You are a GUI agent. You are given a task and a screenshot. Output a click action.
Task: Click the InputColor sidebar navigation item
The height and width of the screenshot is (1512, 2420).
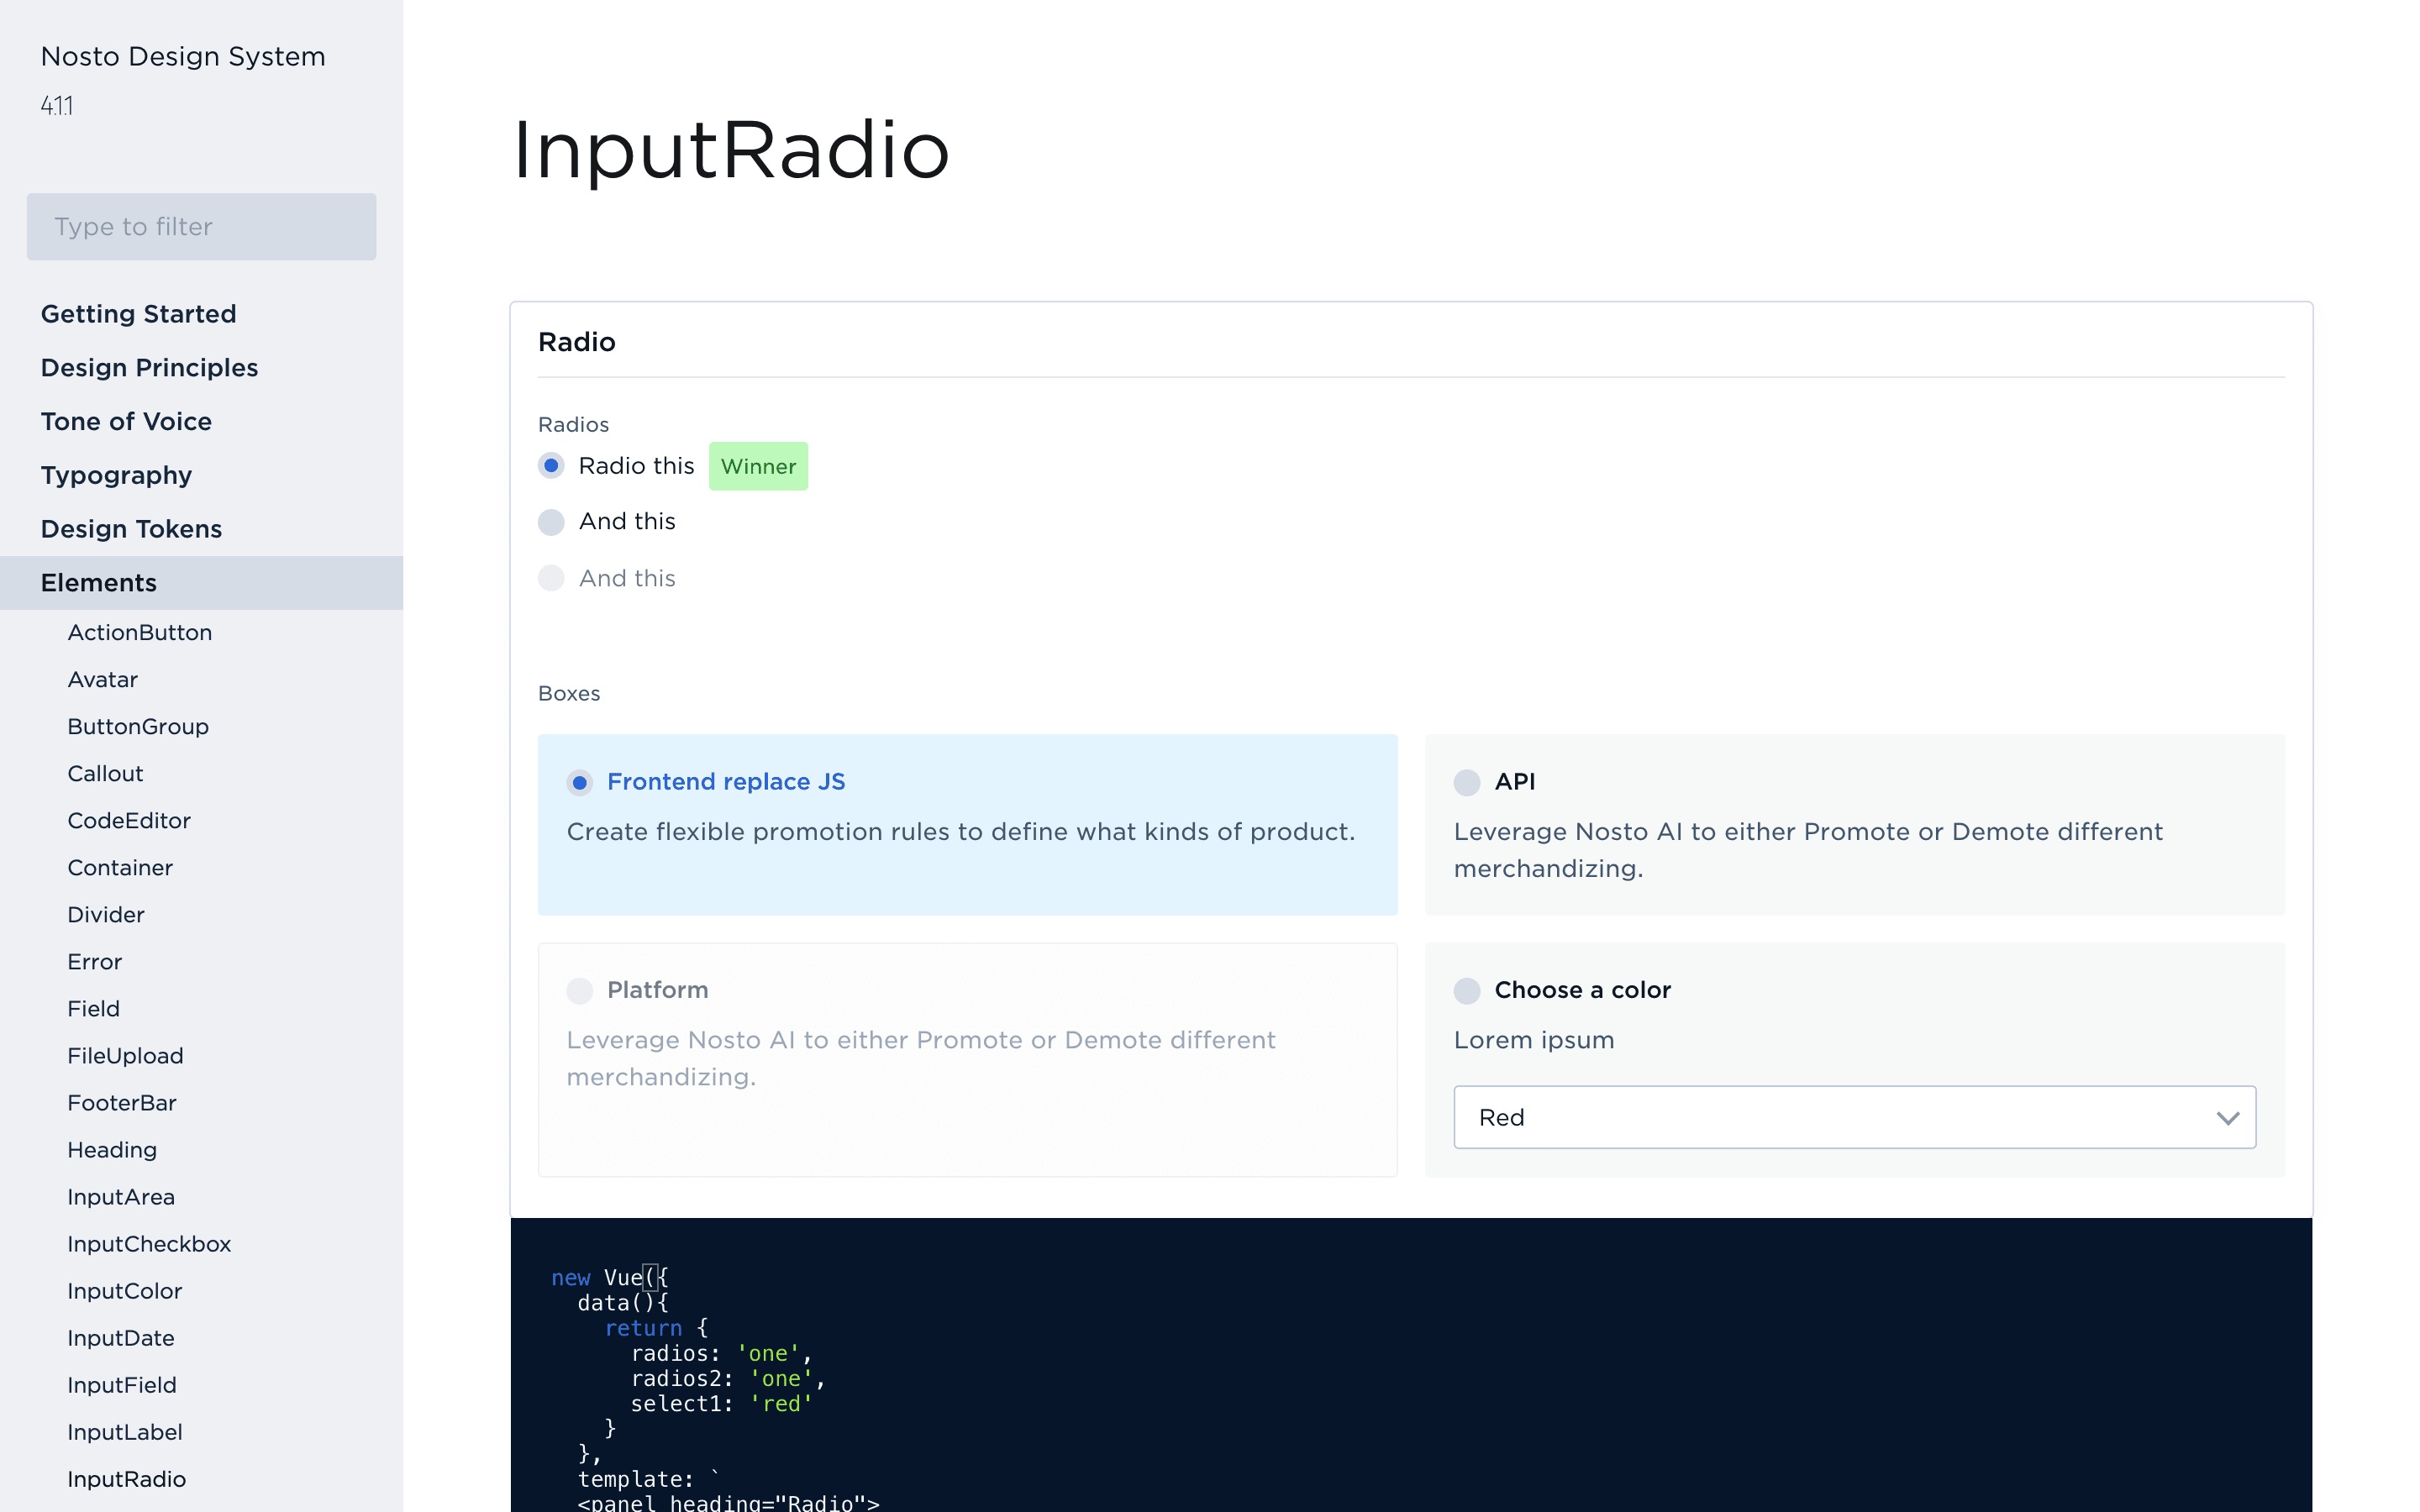point(122,1291)
